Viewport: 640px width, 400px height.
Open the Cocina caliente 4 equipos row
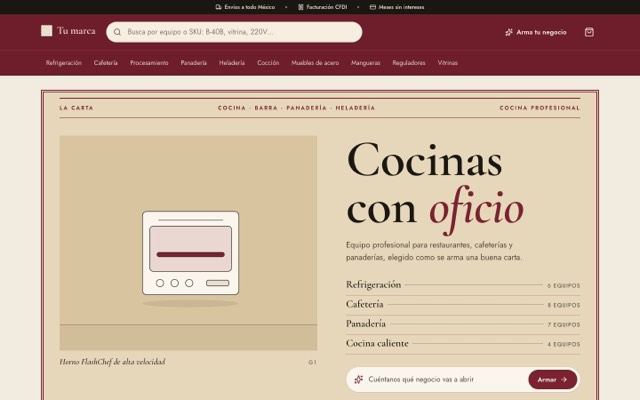pos(463,344)
